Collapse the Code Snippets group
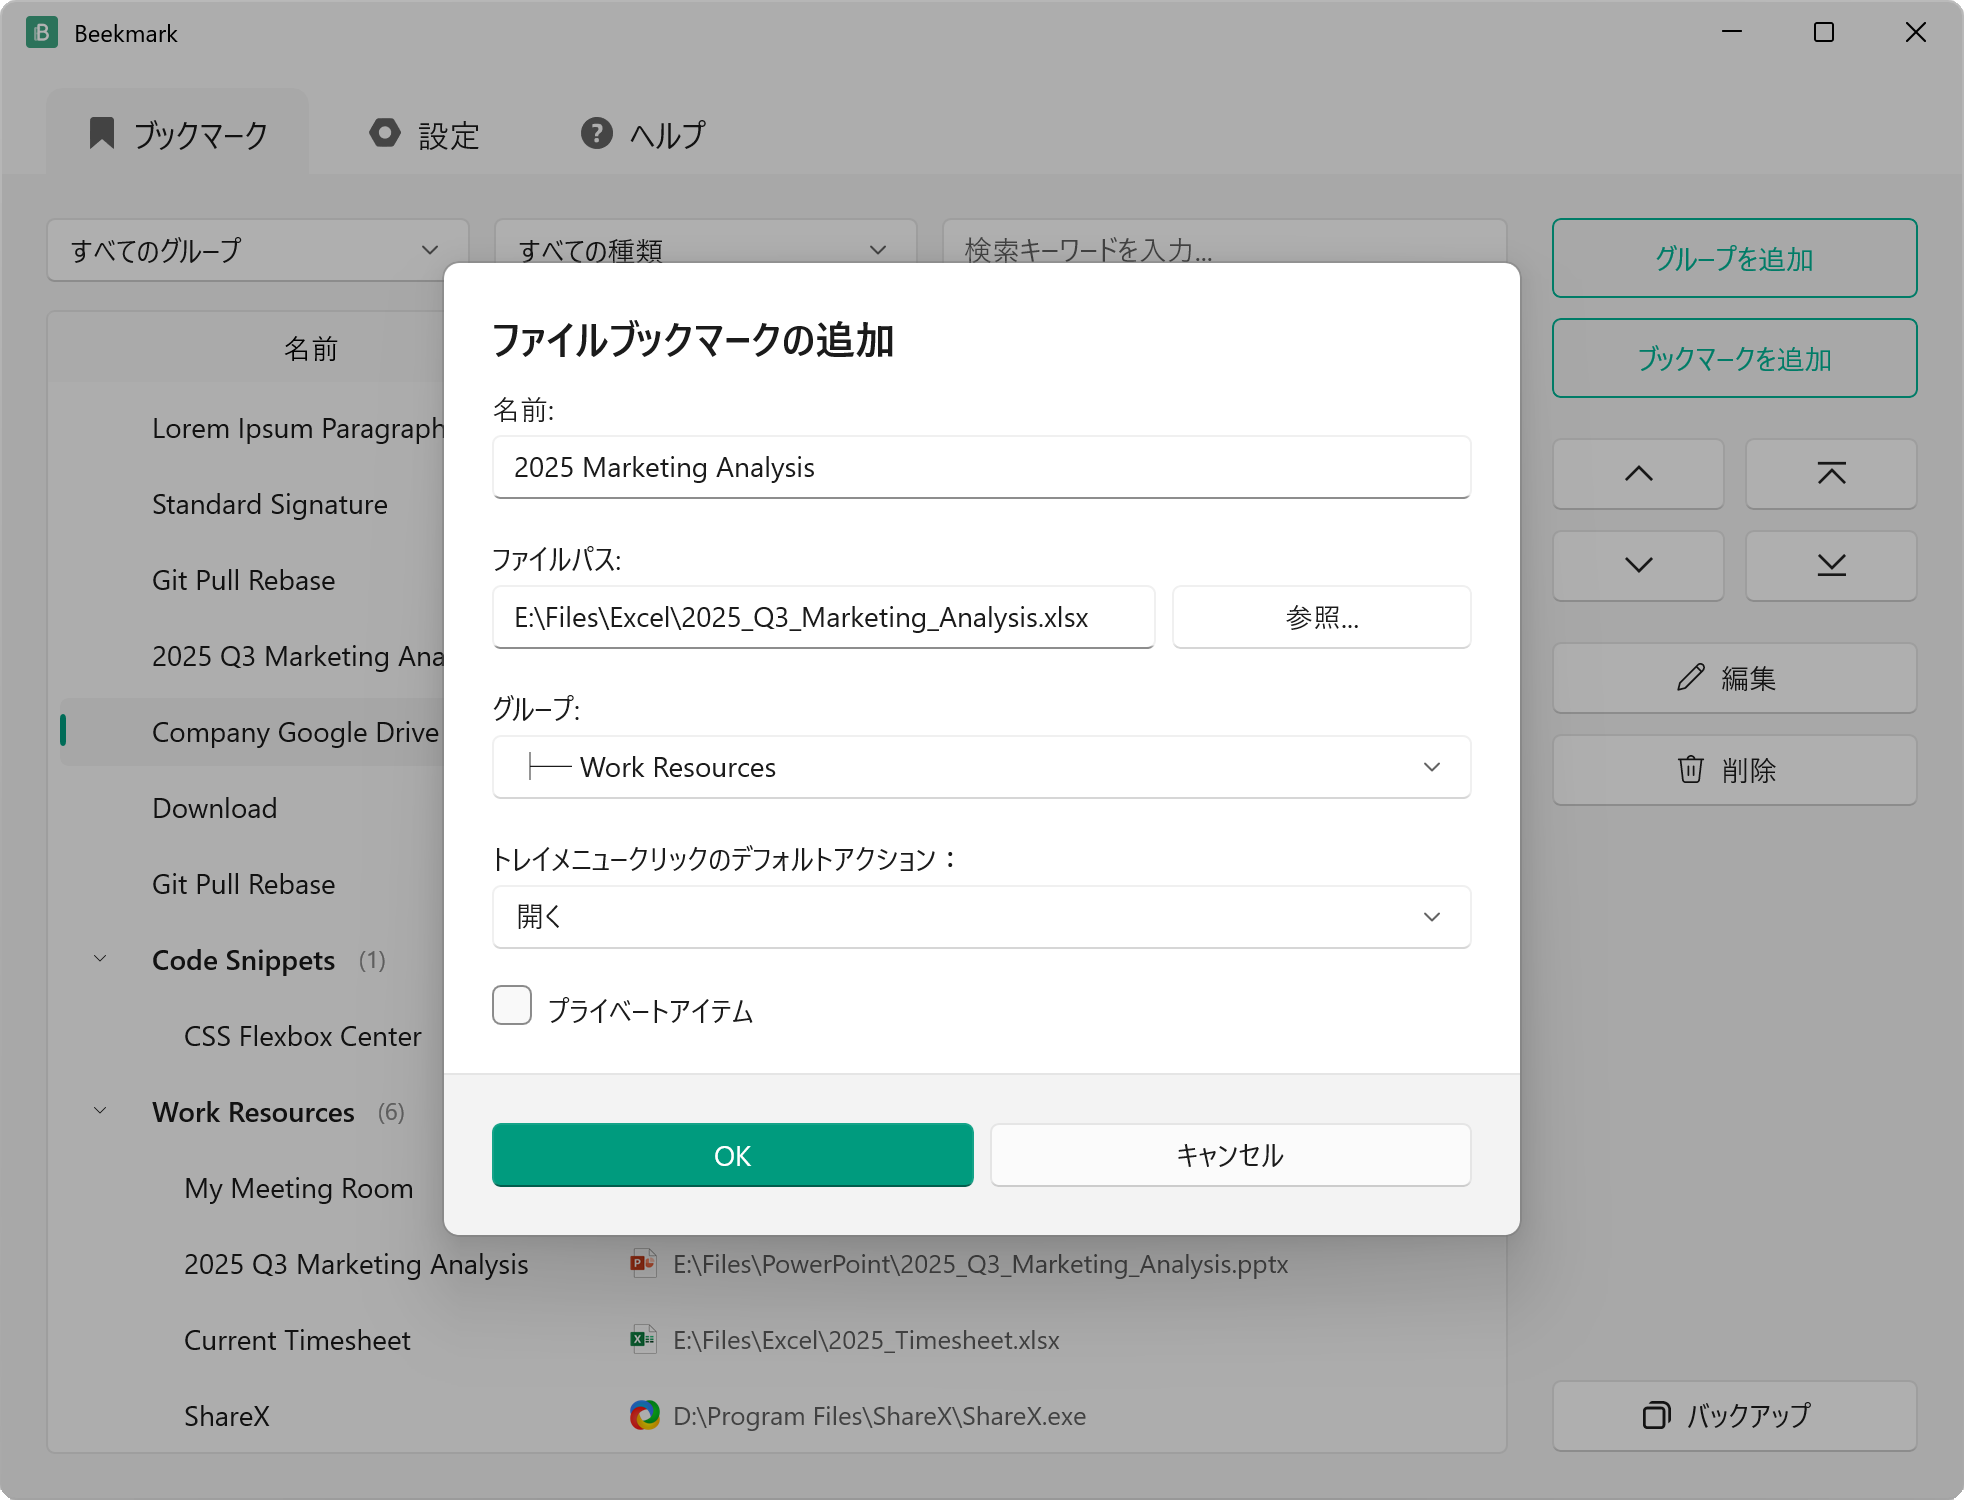The image size is (1964, 1500). coord(100,960)
